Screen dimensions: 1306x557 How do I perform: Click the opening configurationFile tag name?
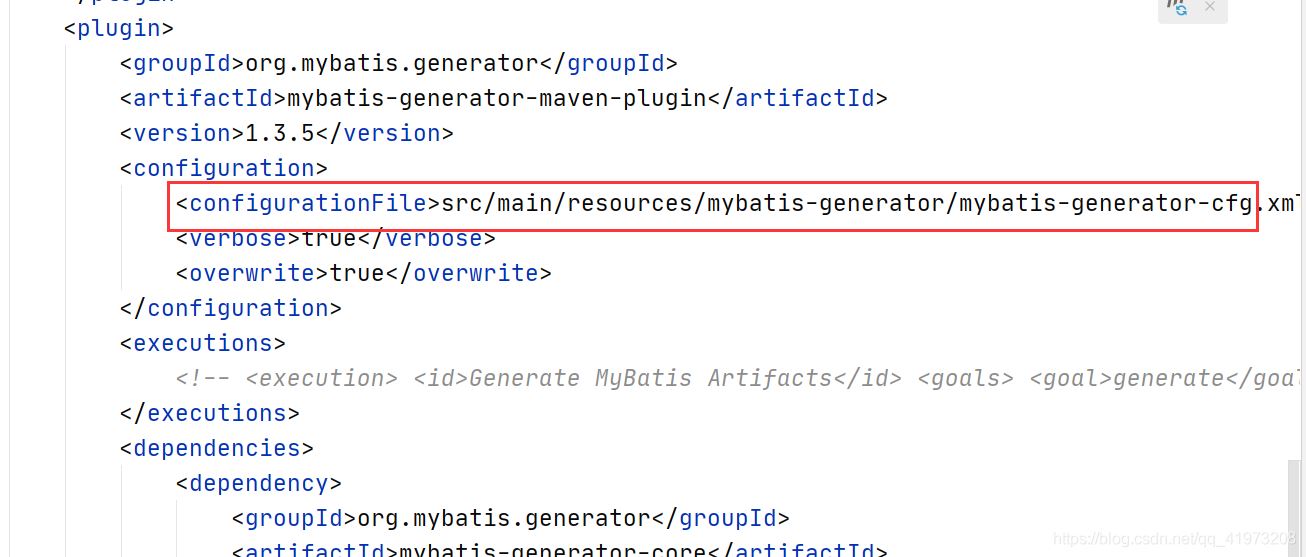(x=308, y=203)
